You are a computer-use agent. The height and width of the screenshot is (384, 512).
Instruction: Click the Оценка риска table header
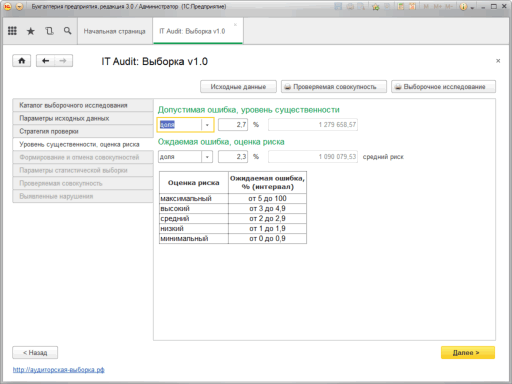click(194, 182)
